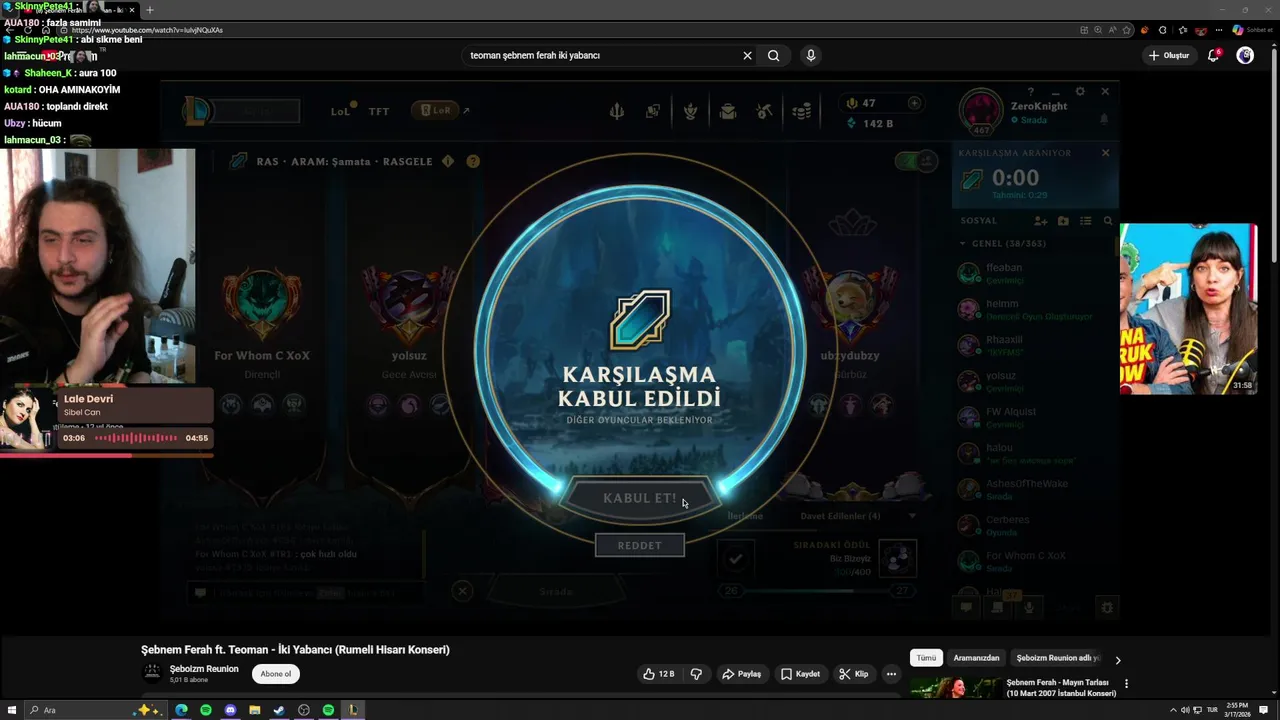The width and height of the screenshot is (1280, 720).
Task: Like the video (12 B)
Action: point(659,674)
